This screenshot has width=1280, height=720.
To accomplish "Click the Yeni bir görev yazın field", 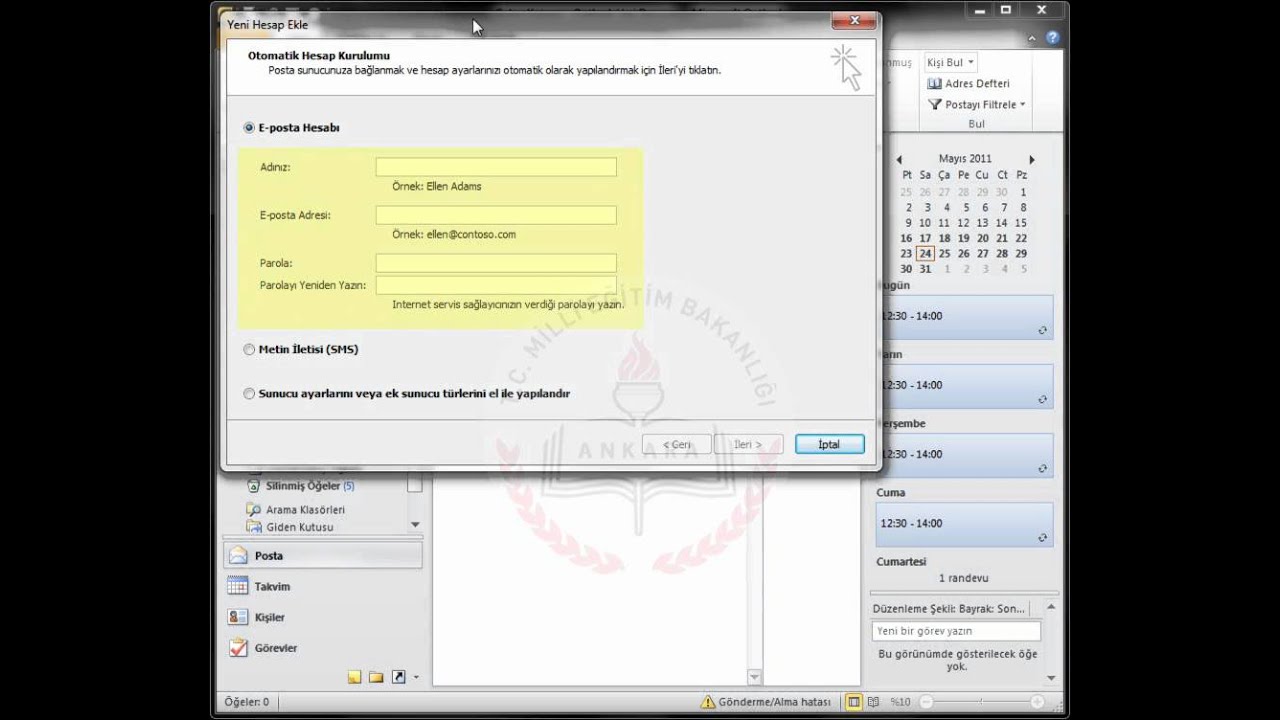I will pyautogui.click(x=956, y=631).
